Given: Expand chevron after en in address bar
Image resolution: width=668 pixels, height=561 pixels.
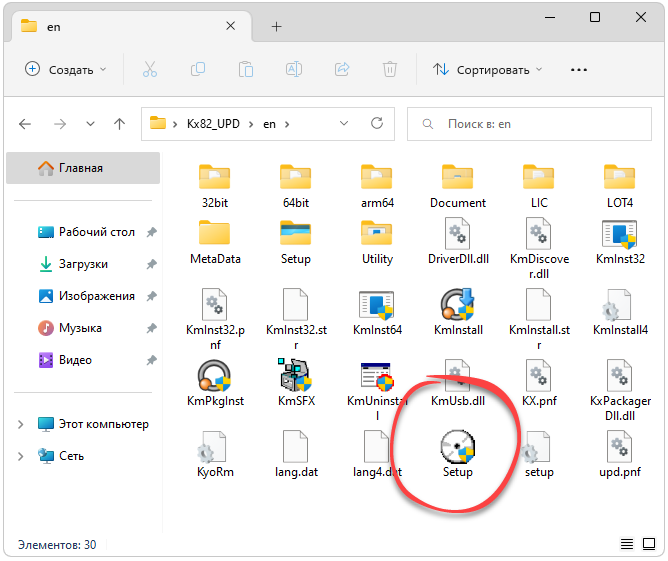Looking at the screenshot, I should tap(287, 124).
